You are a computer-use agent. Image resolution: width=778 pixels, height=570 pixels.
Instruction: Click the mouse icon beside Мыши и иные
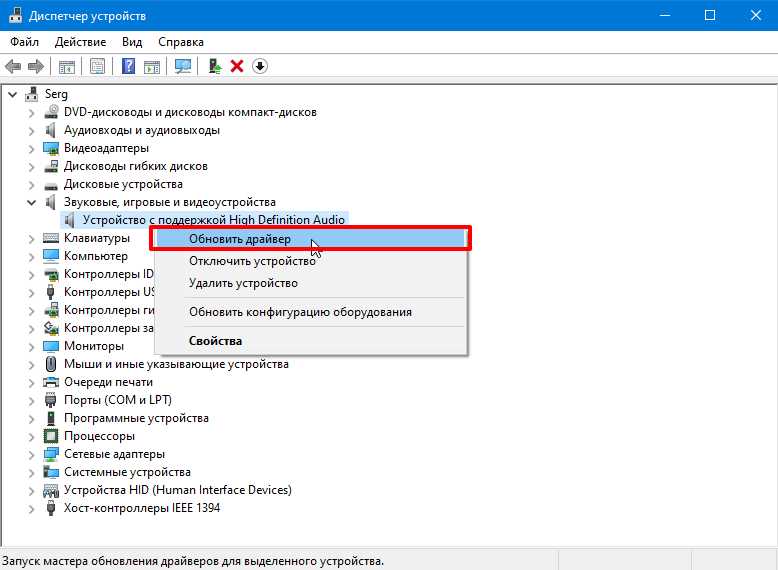[51, 364]
